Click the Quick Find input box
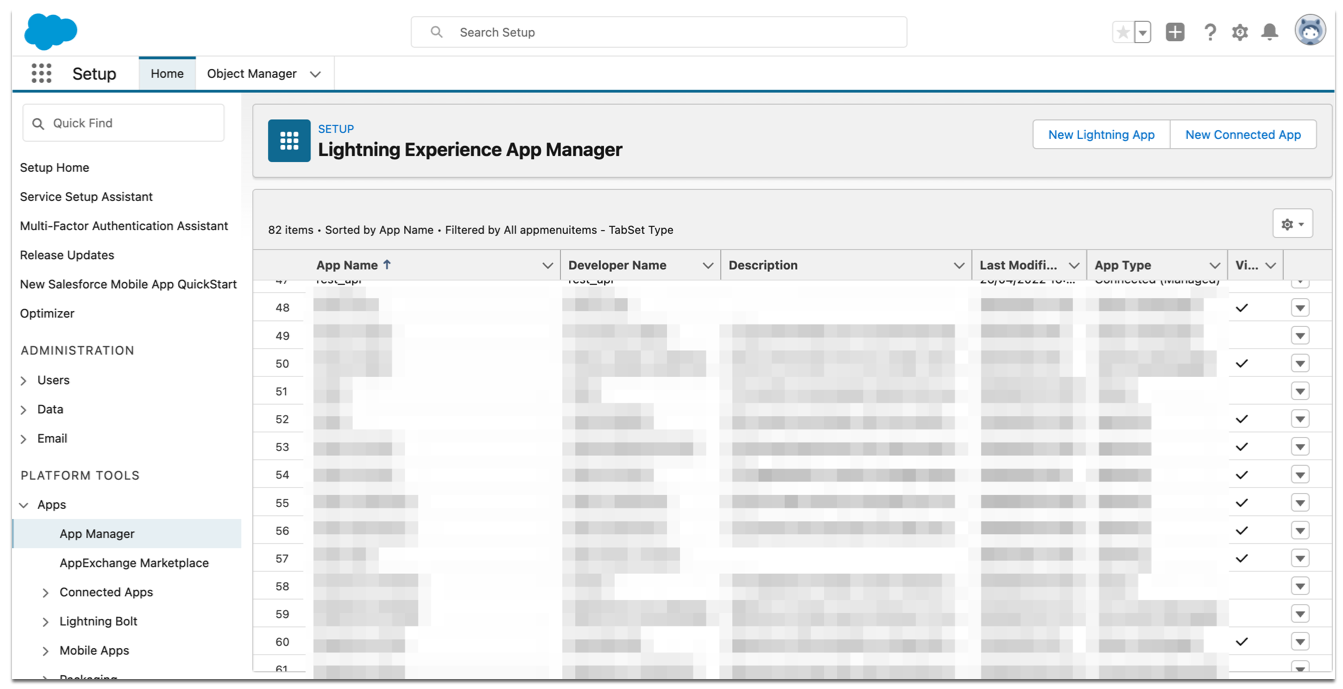 124,123
